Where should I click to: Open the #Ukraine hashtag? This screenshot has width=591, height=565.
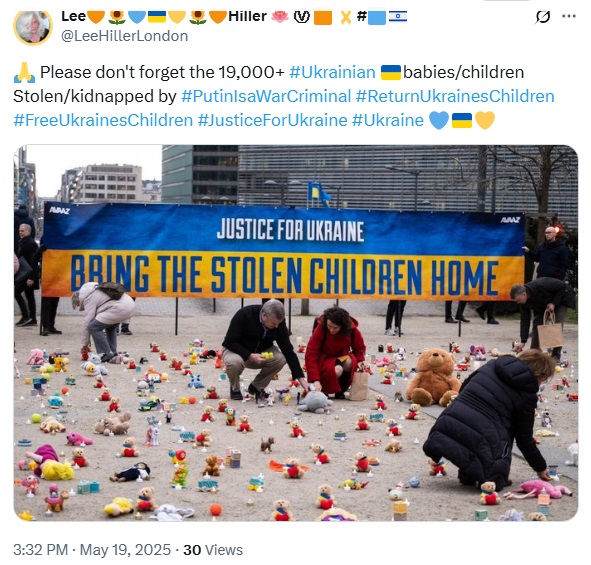(x=388, y=121)
